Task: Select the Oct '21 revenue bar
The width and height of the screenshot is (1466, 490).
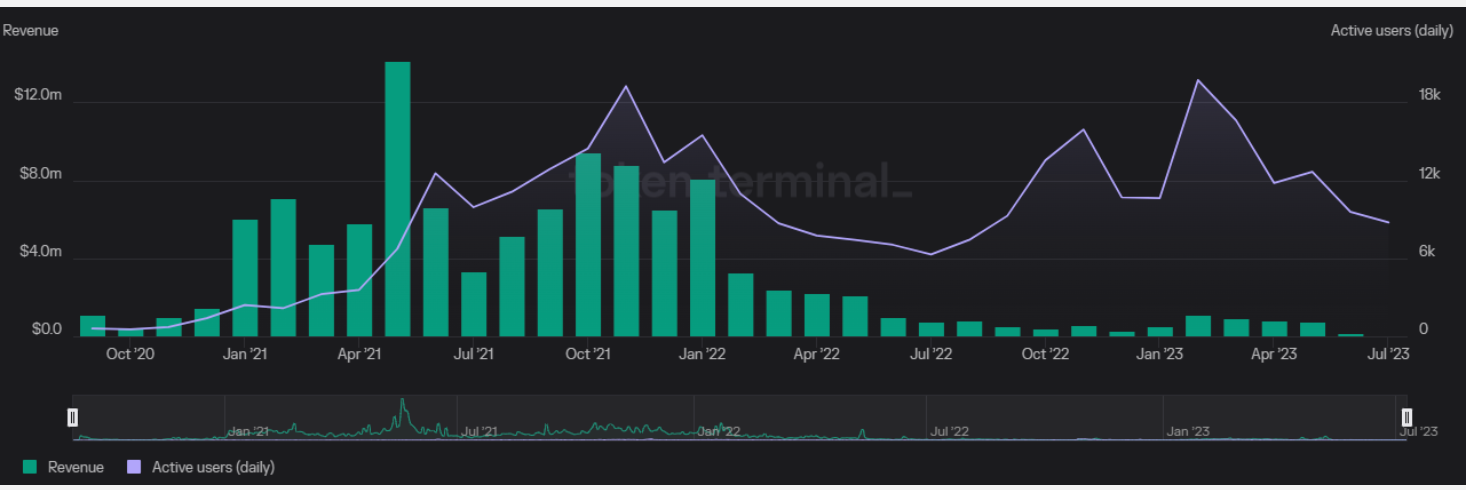Action: [x=588, y=245]
